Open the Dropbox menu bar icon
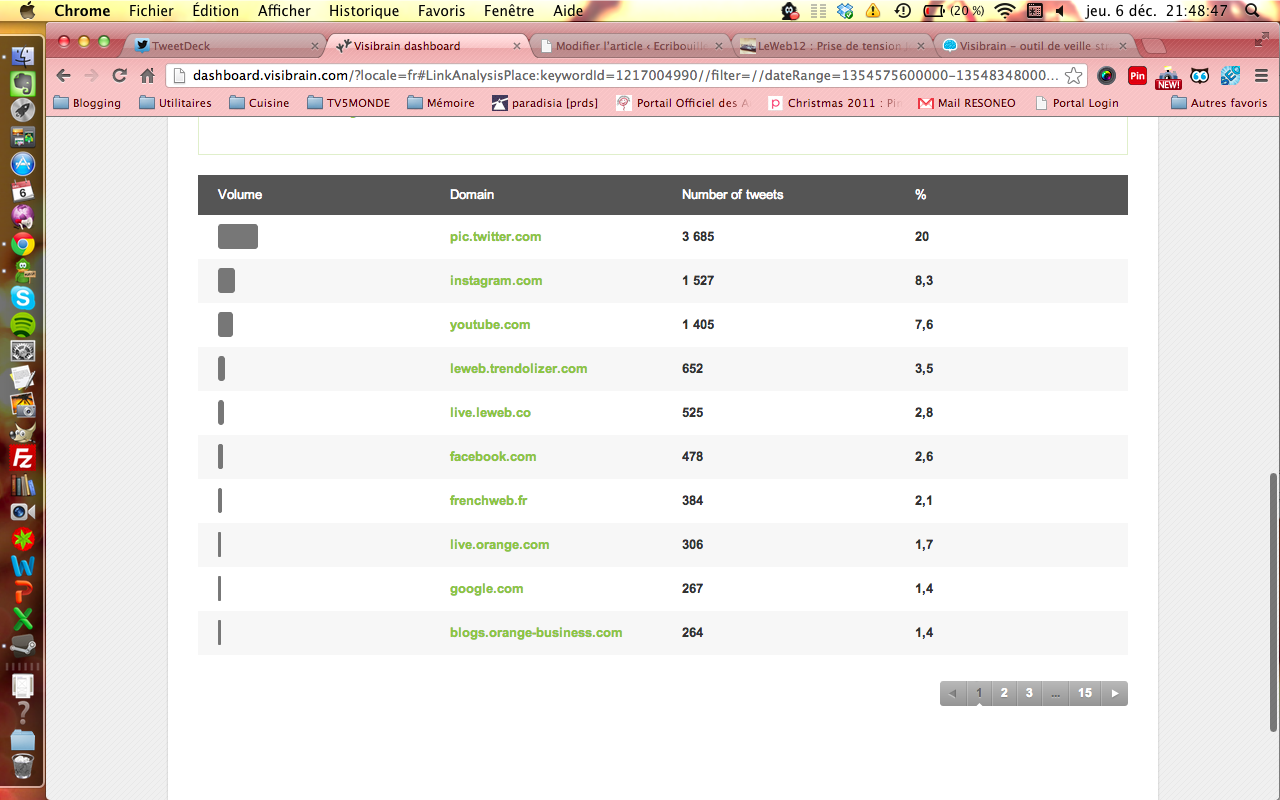 [x=845, y=11]
